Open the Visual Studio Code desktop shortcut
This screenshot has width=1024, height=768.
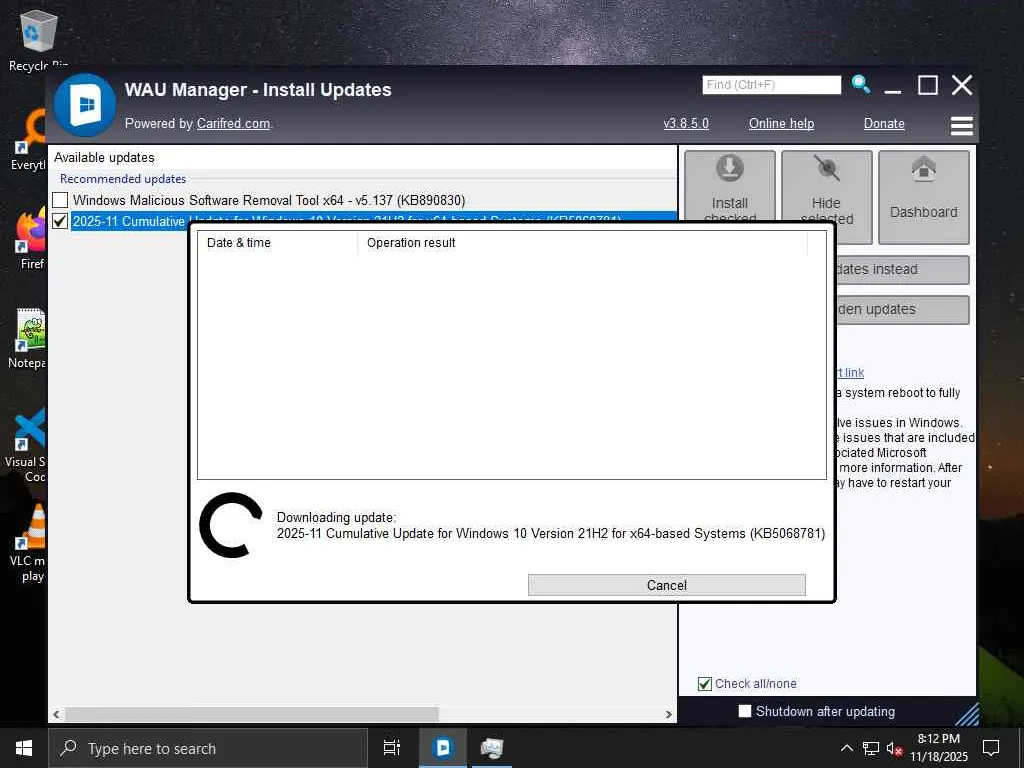tap(26, 444)
